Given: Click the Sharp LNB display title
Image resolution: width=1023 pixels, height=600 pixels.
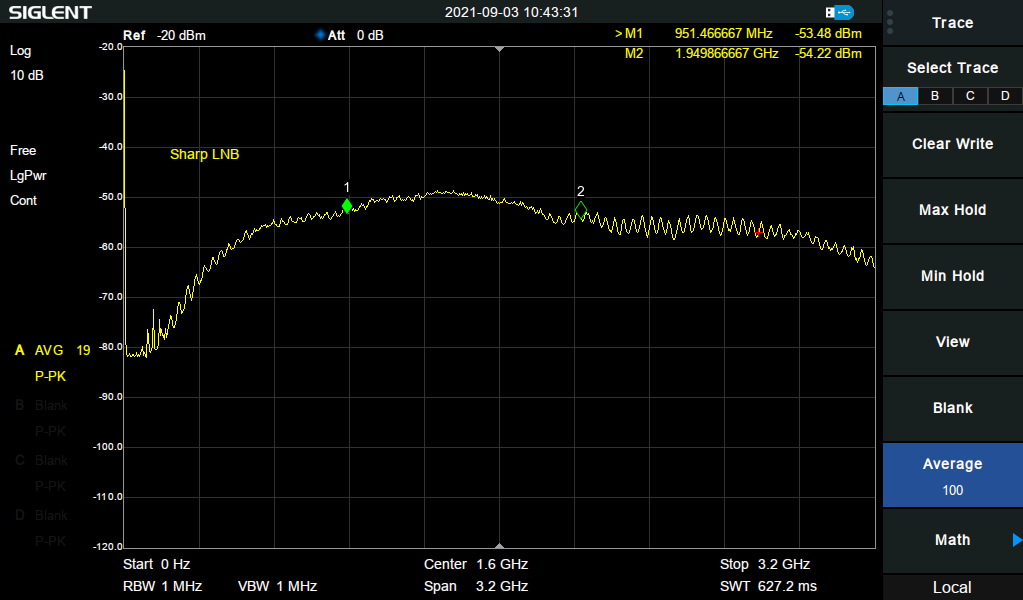Looking at the screenshot, I should point(204,155).
